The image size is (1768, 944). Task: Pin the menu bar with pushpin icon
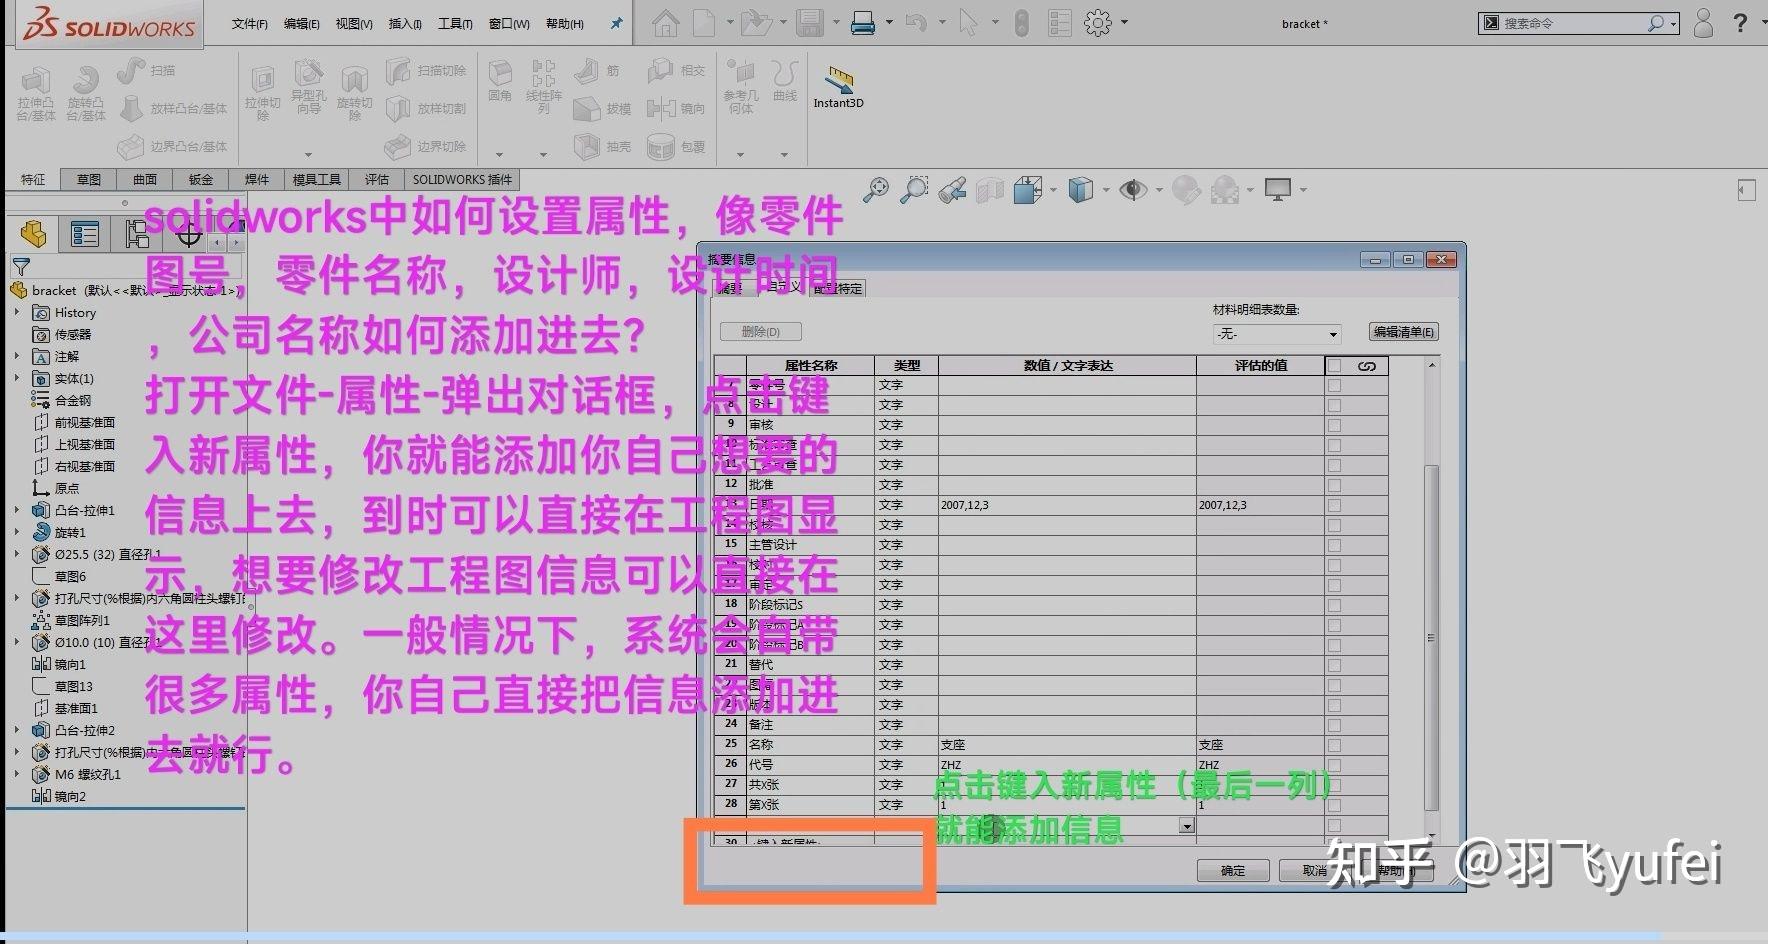(617, 23)
